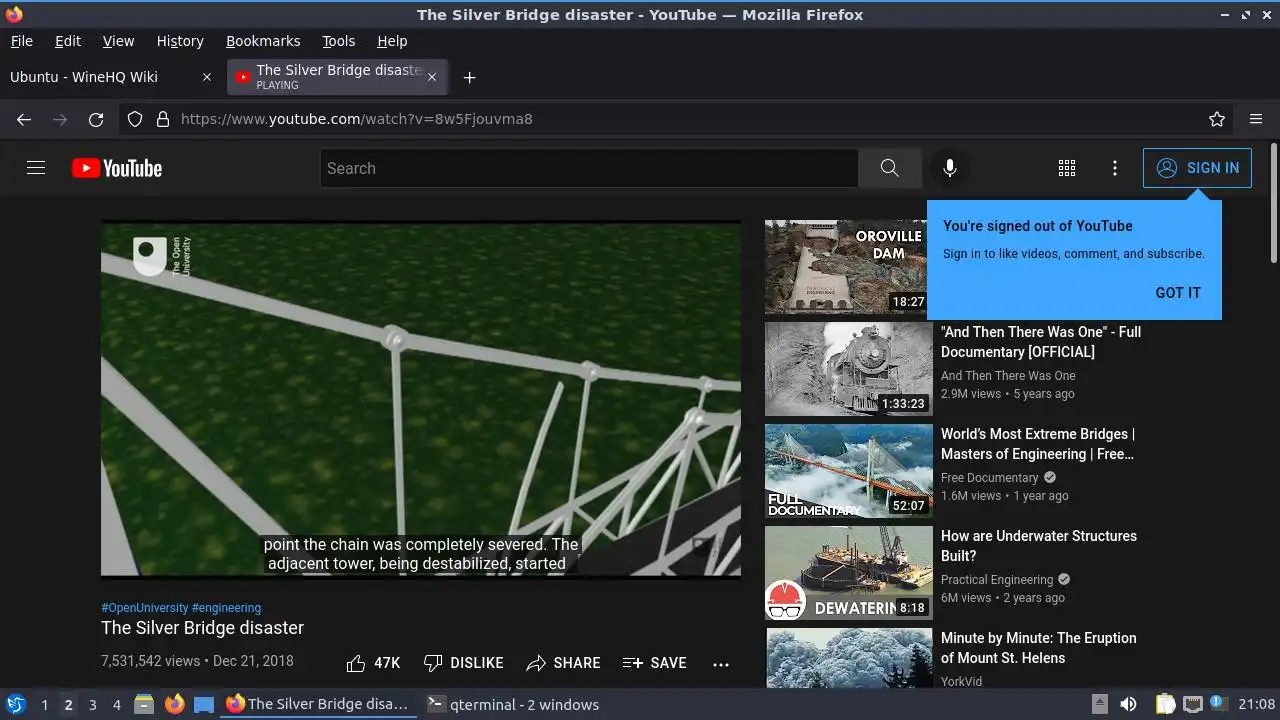
Task: Open Practical Engineering channel name
Action: coord(997,580)
